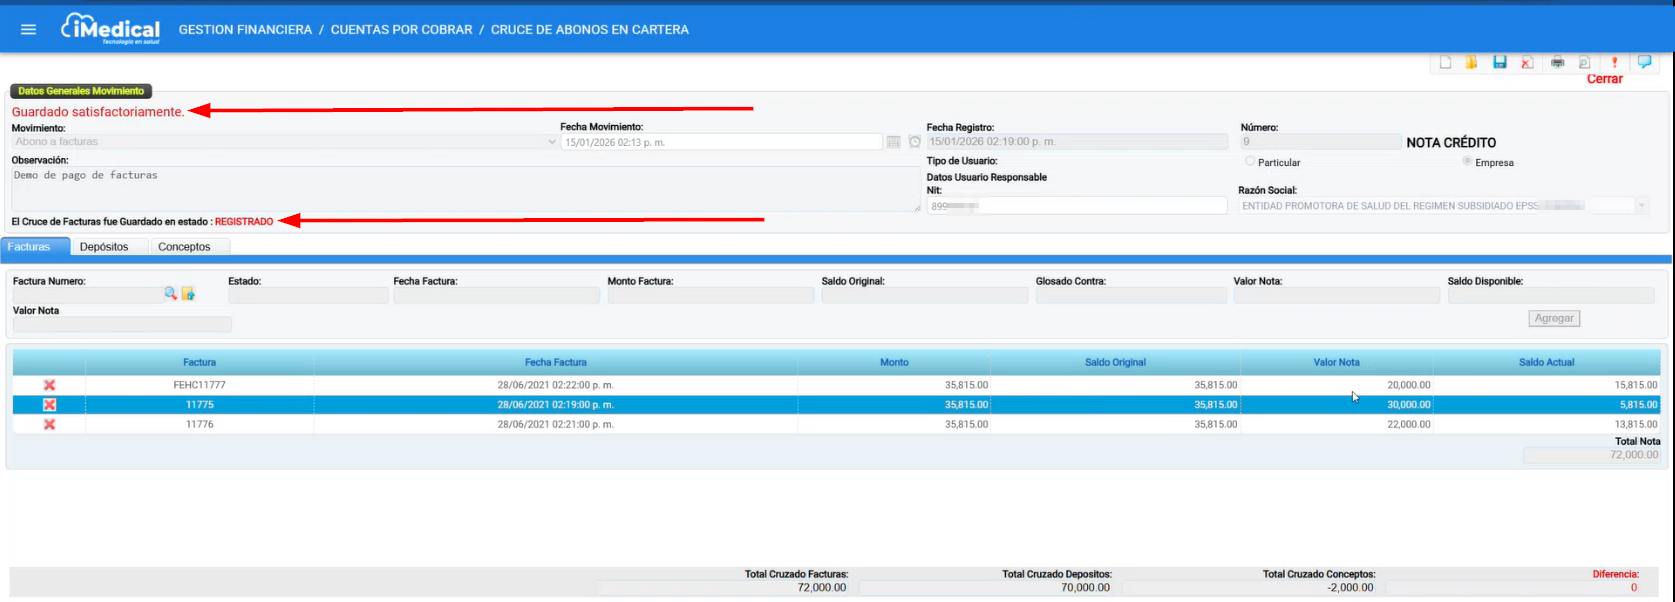Switch to the Conceptos tab
Viewport: 1675px width, 602px height.
[x=184, y=247]
